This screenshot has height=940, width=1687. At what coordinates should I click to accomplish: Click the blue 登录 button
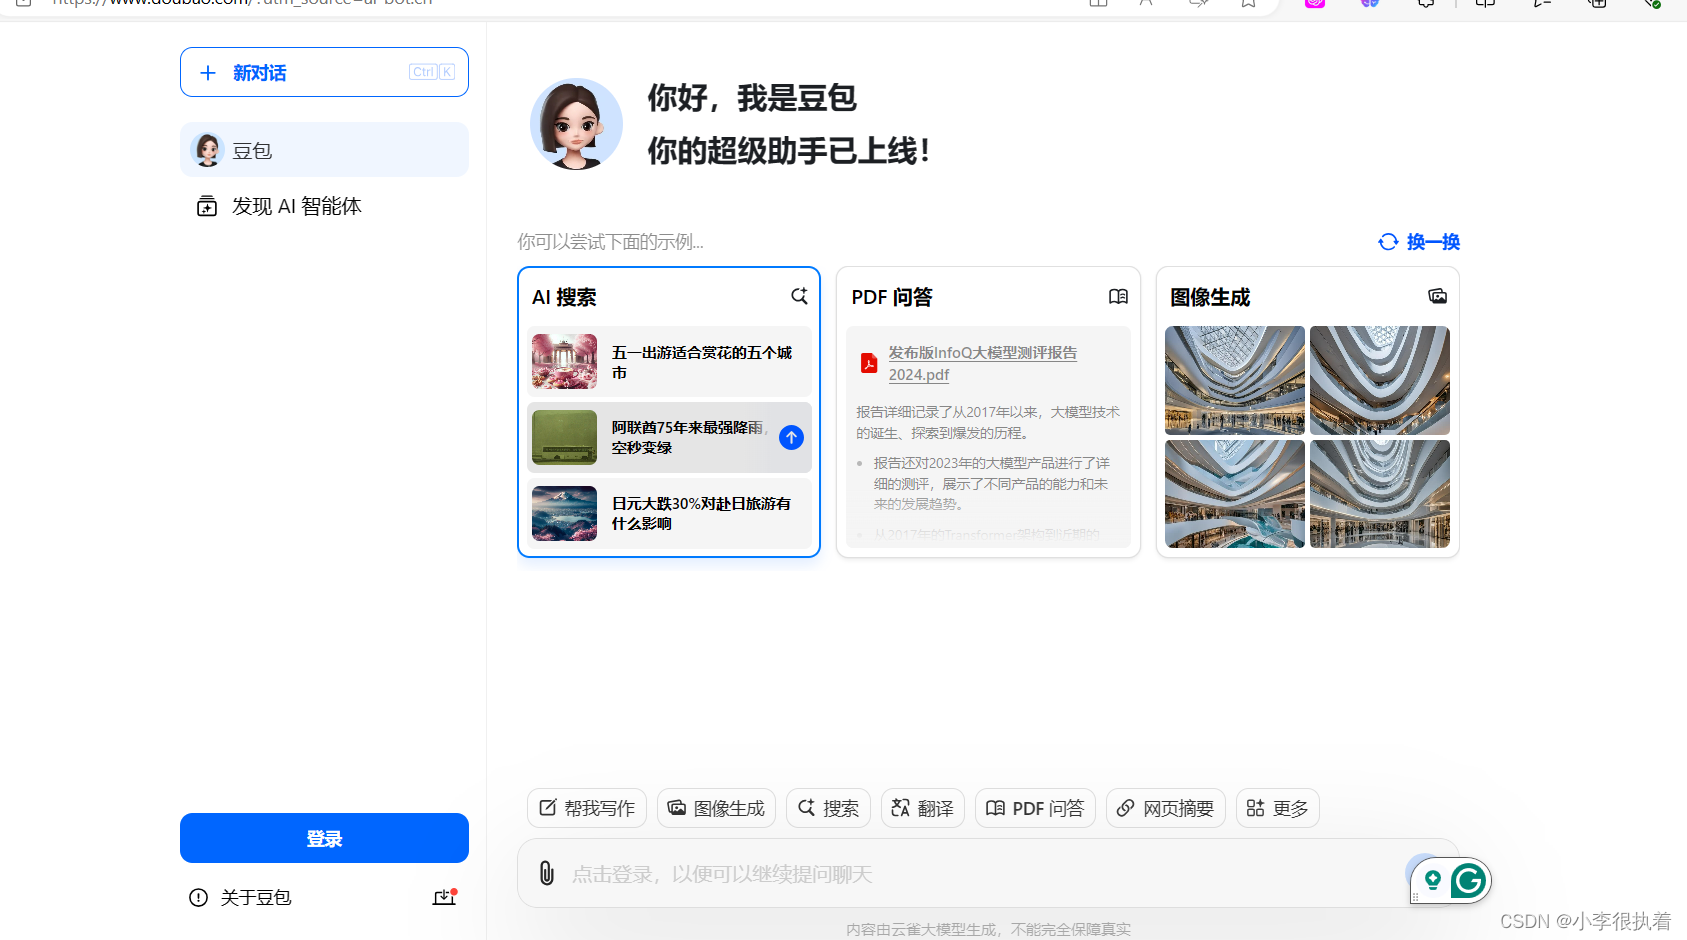324,838
